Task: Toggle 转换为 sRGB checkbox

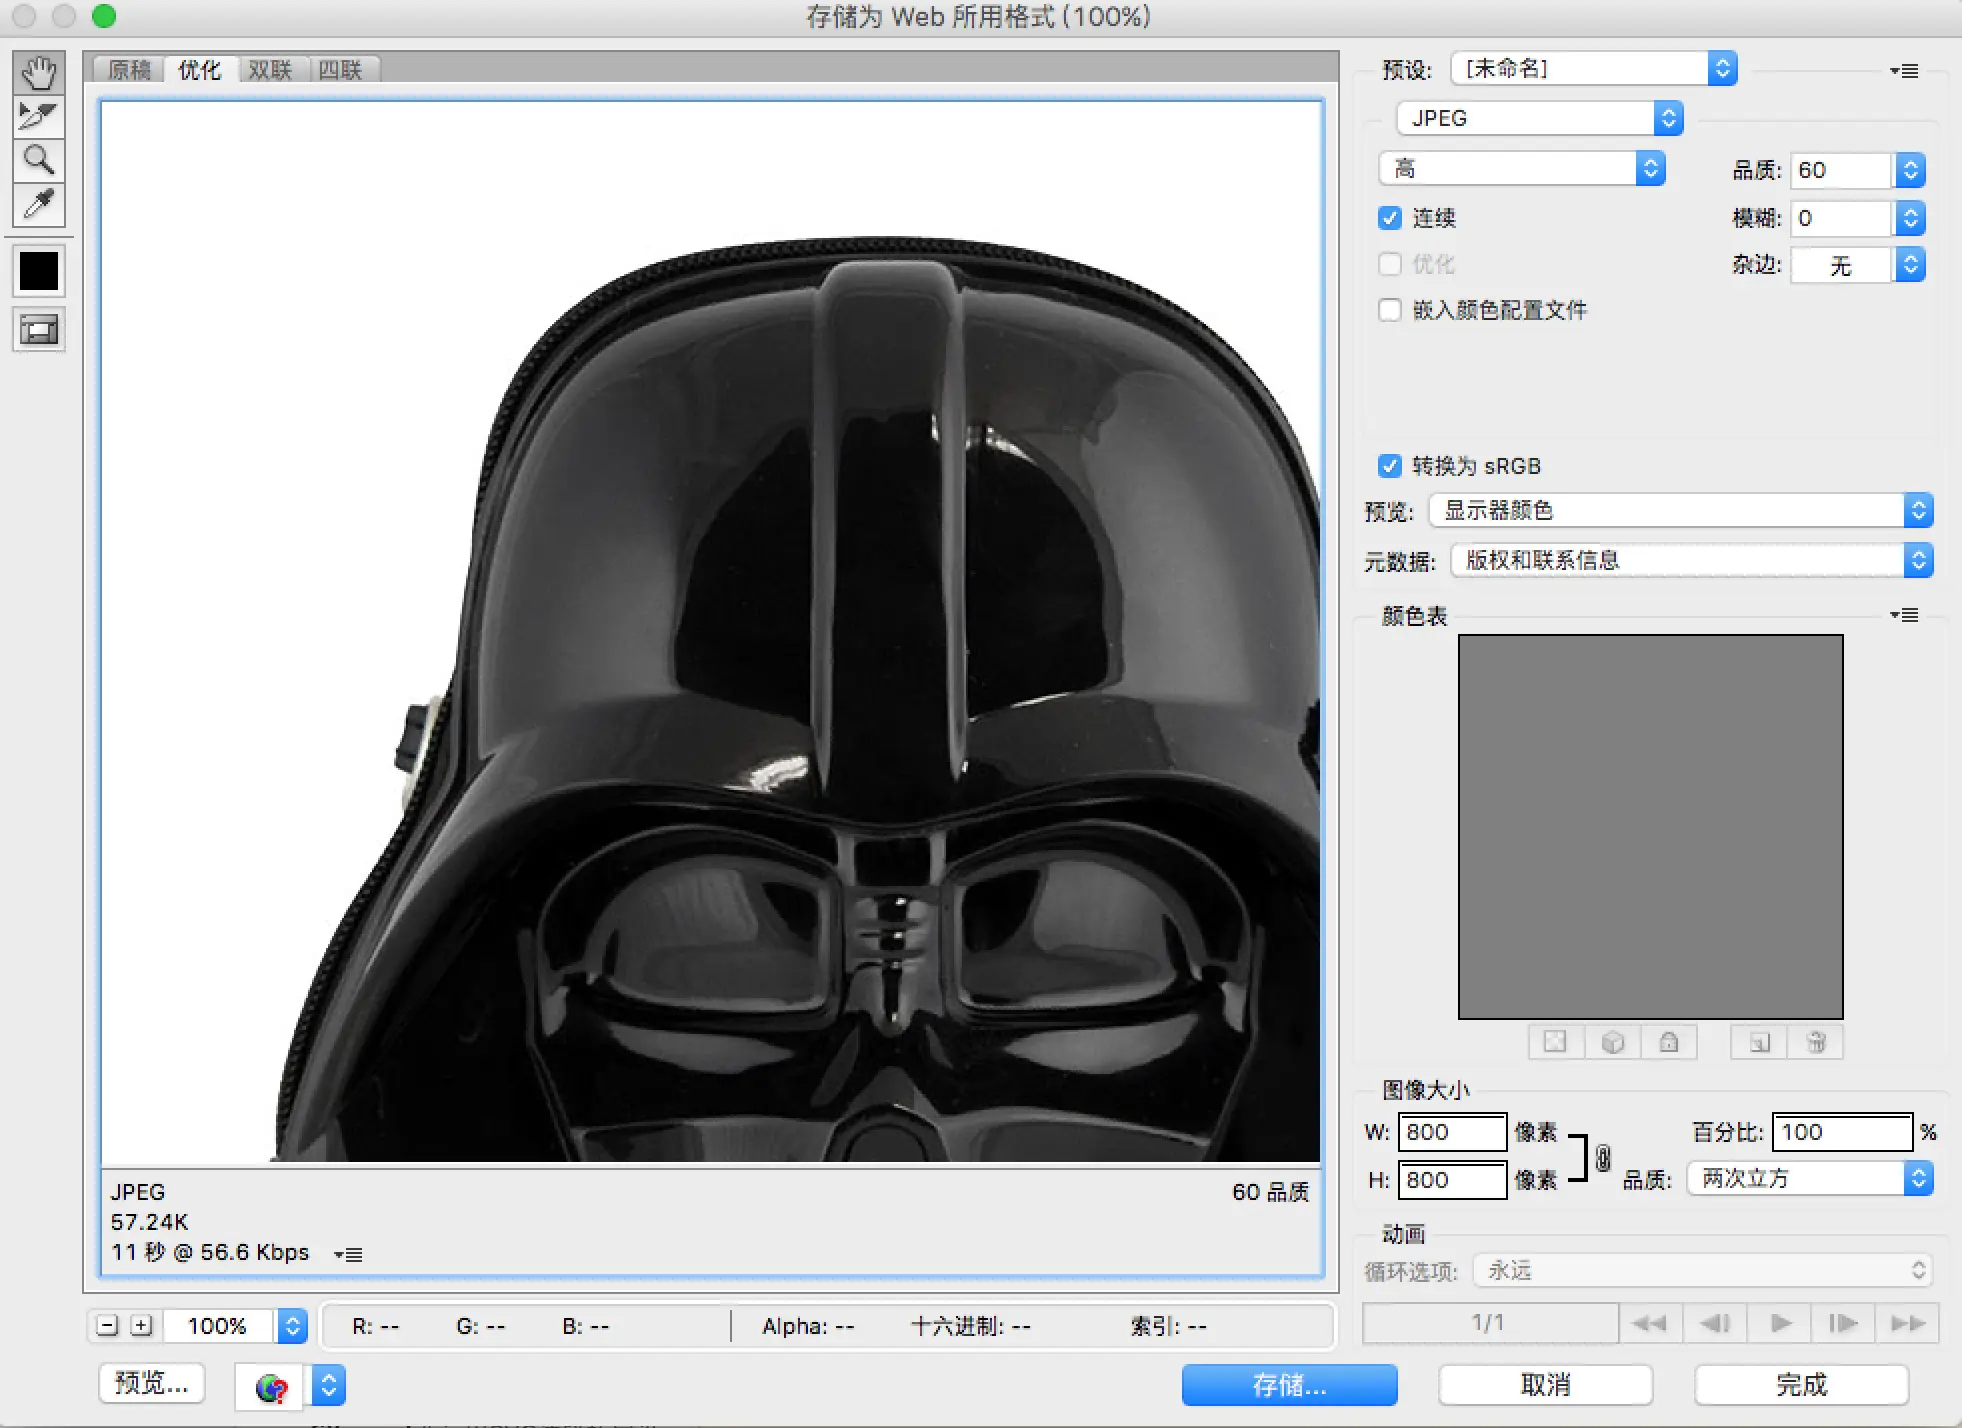Action: (1390, 466)
